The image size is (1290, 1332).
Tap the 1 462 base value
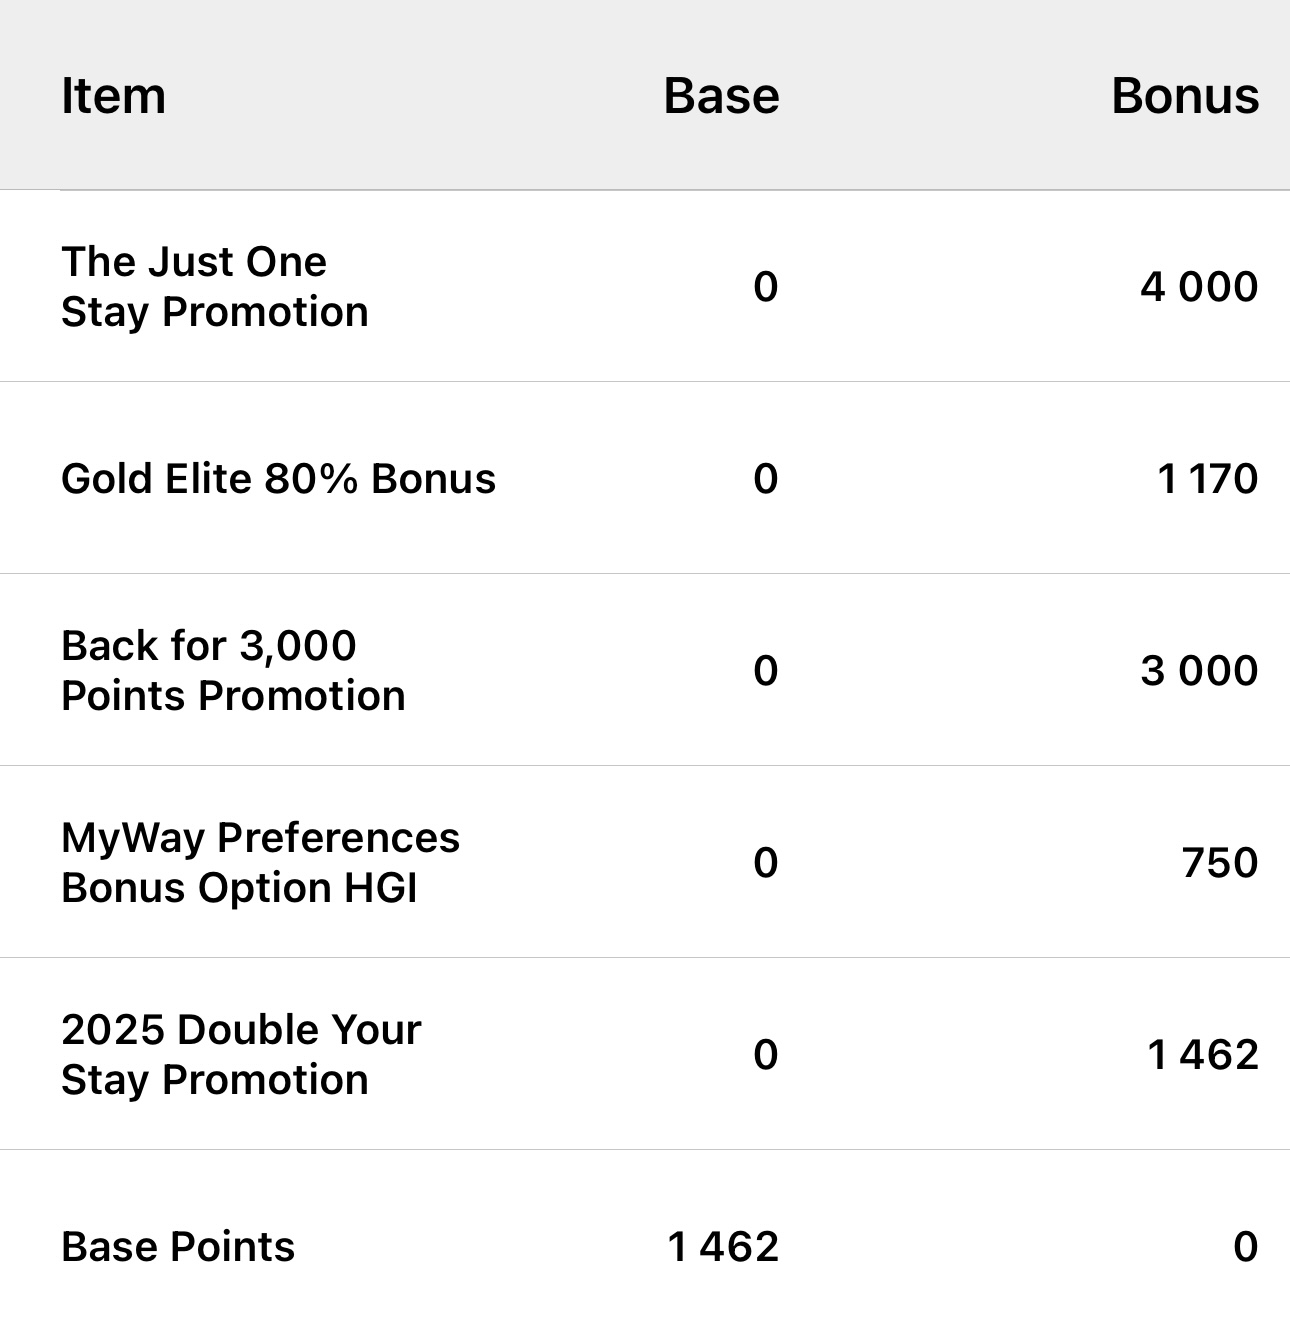point(723,1247)
